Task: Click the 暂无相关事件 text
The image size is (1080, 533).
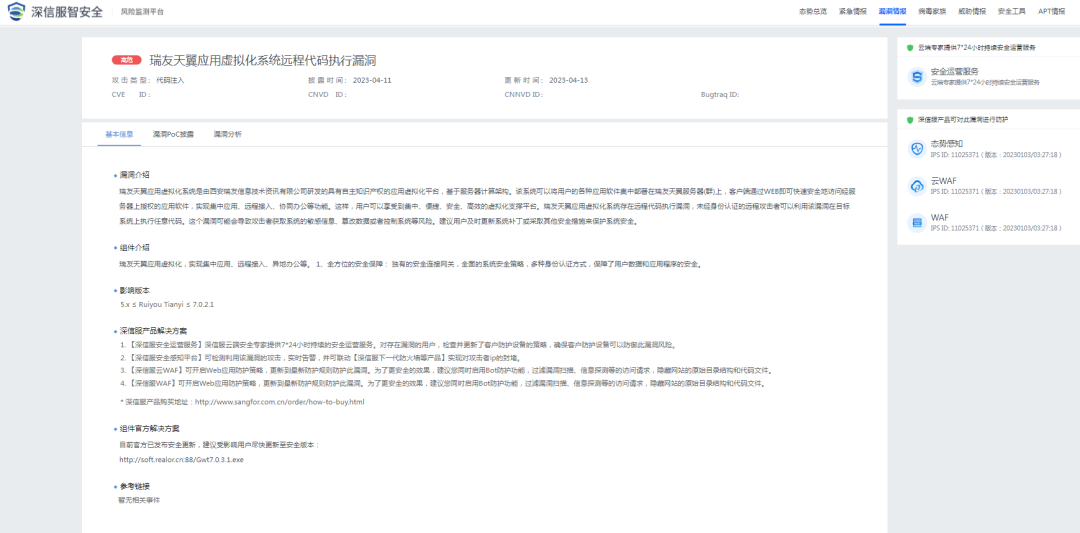Action: (139, 500)
